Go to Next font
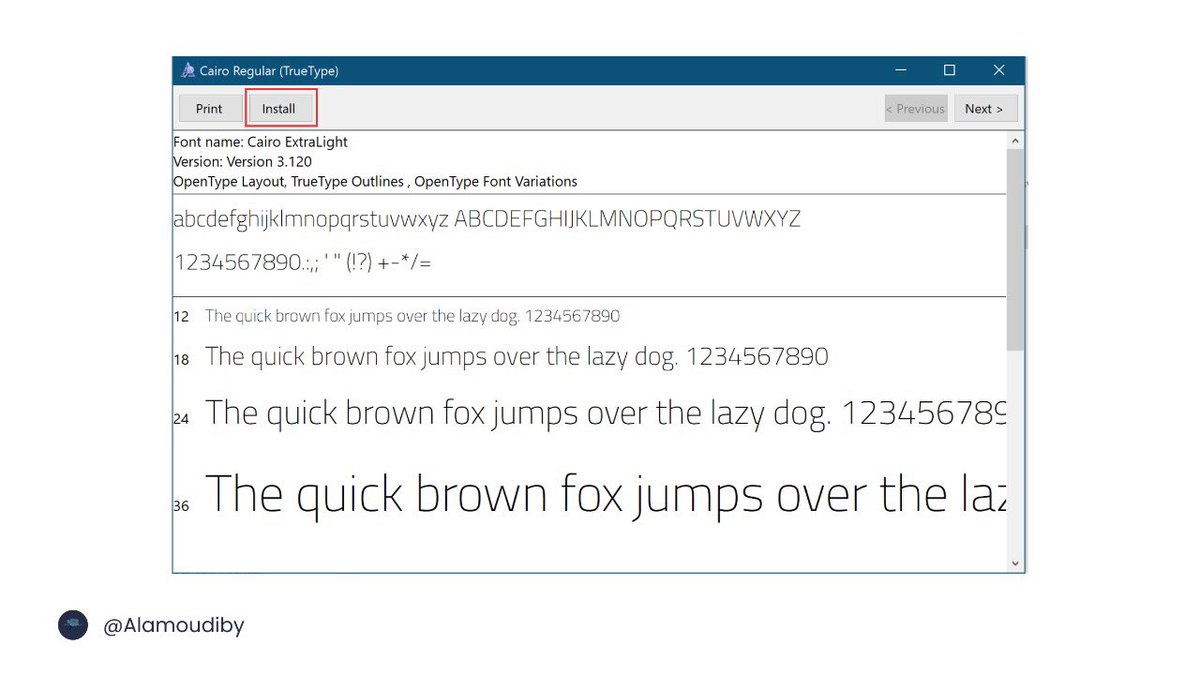The image size is (1200, 675). [985, 108]
